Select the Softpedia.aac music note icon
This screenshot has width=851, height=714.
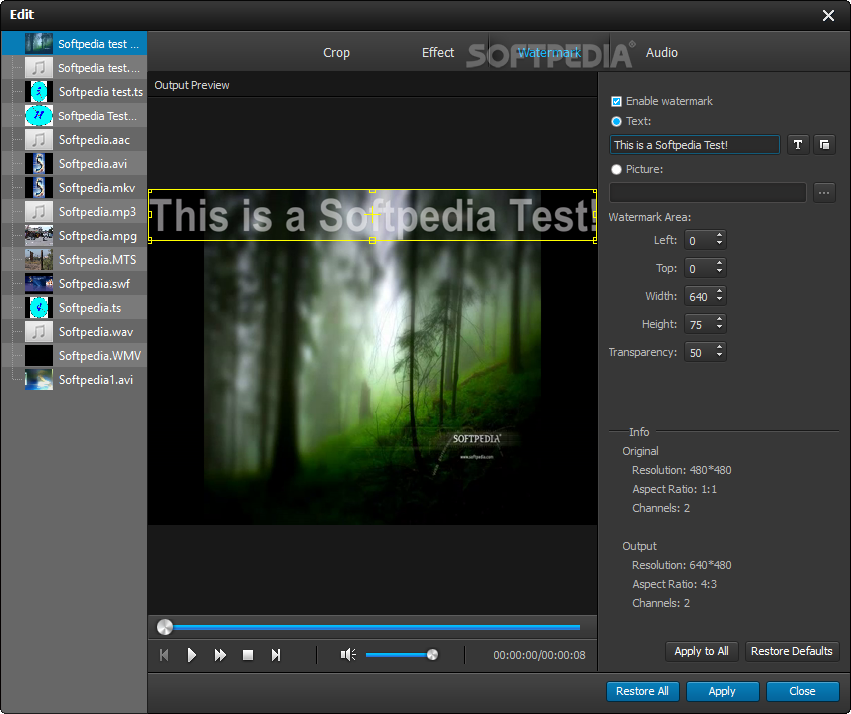39,139
